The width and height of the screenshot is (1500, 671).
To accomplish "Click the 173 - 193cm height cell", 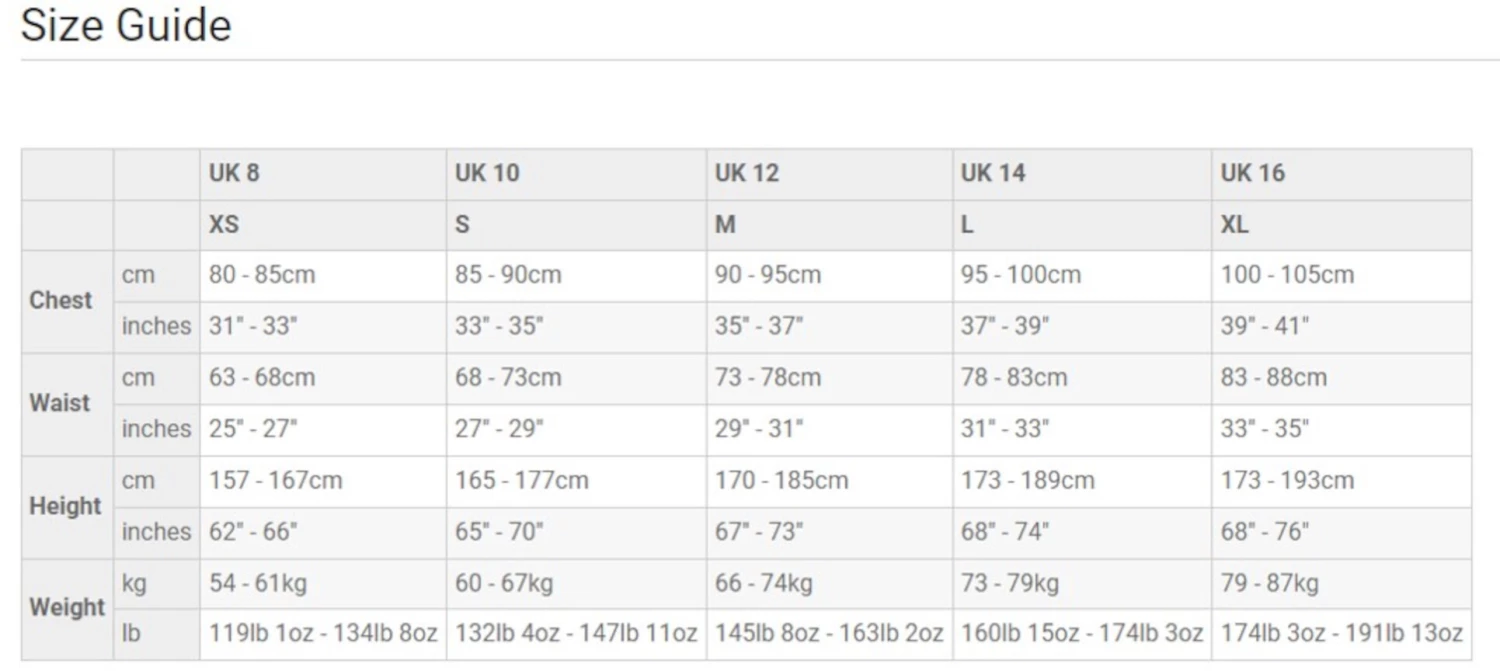I will point(1287,480).
